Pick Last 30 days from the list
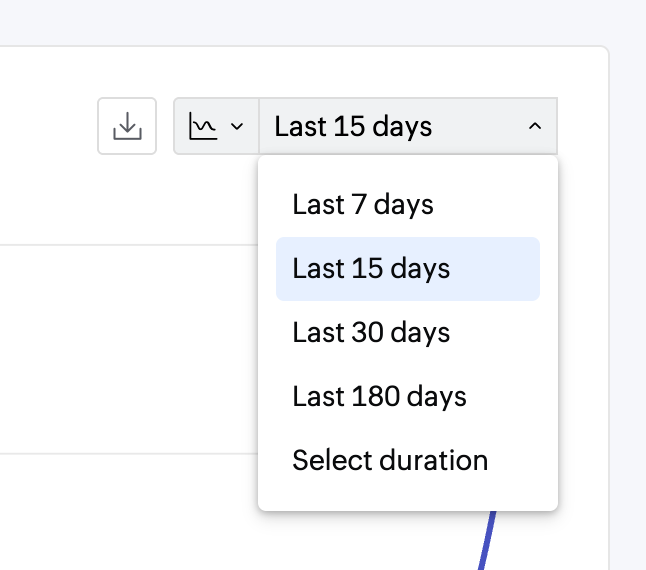The width and height of the screenshot is (646, 570). click(x=371, y=333)
